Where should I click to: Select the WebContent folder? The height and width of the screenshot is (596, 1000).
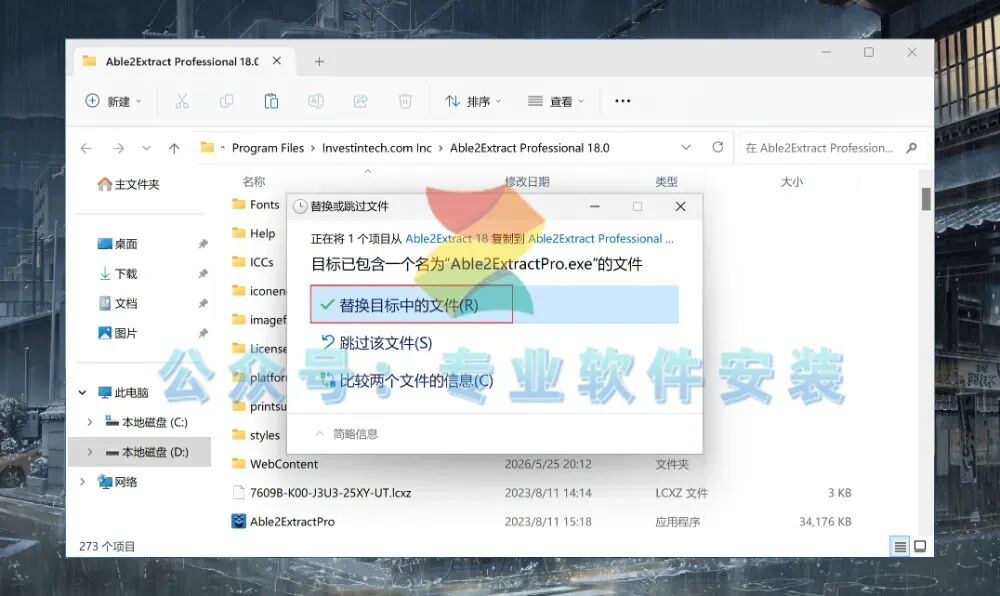(275, 464)
